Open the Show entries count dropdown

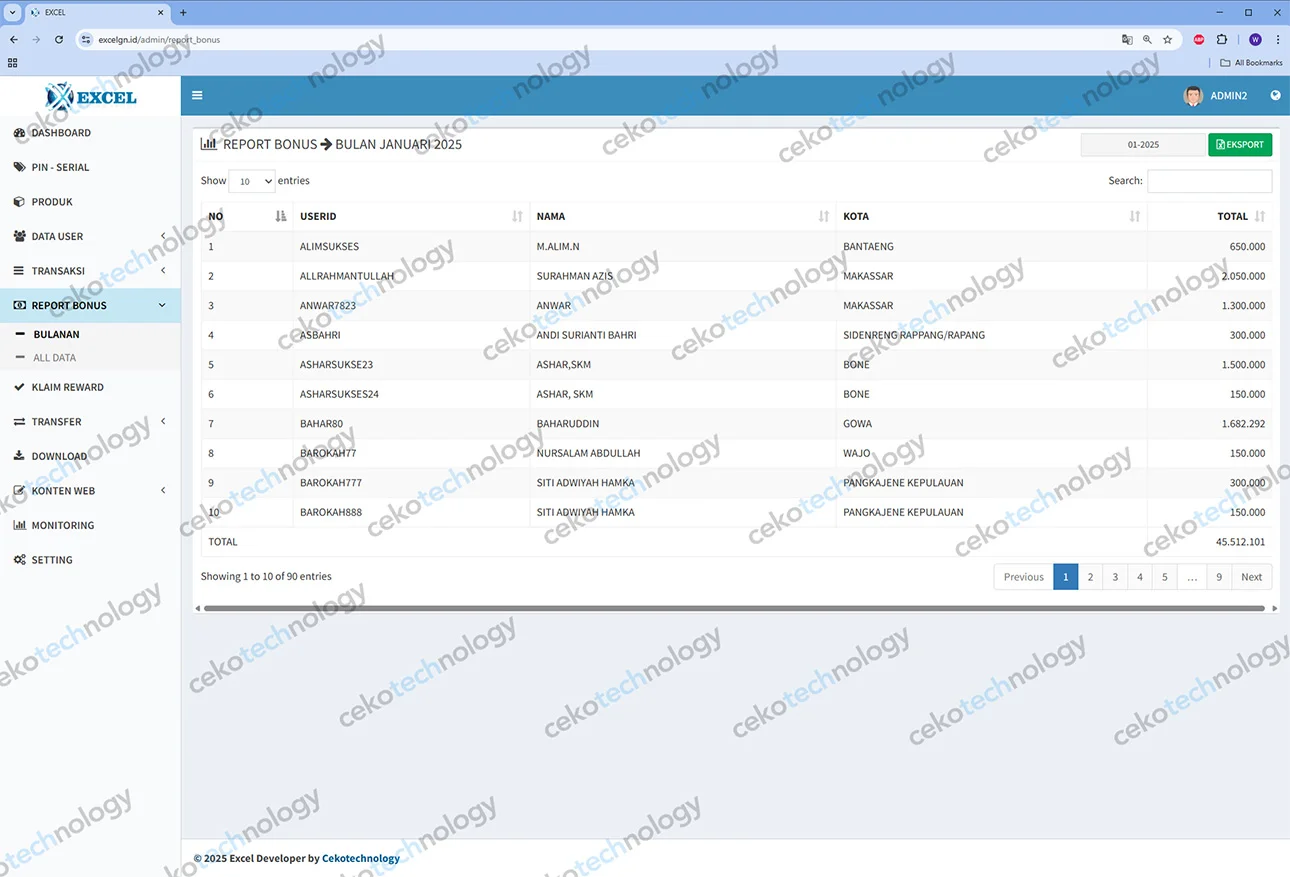click(x=251, y=182)
